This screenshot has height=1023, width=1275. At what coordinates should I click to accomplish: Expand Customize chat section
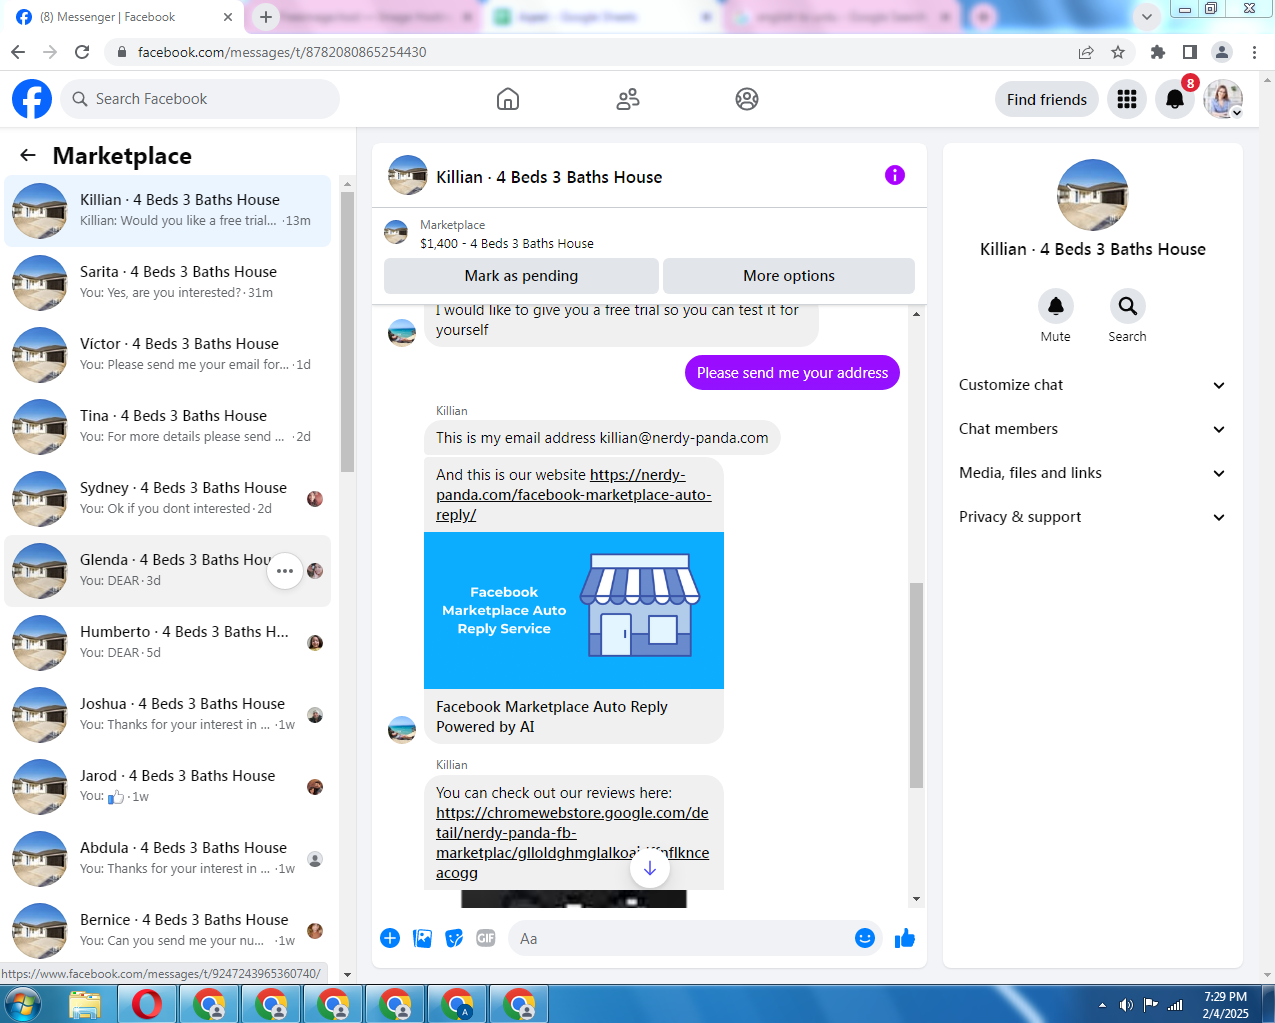1092,385
